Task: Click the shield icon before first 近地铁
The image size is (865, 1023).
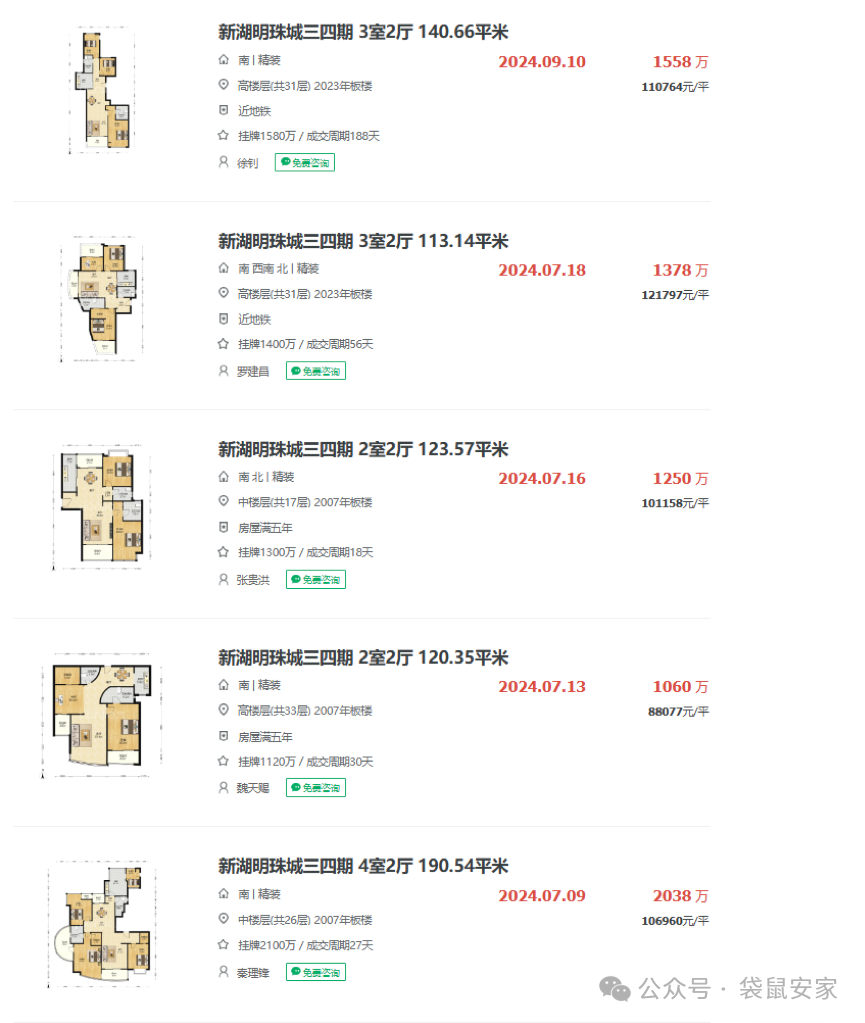Action: [x=223, y=111]
